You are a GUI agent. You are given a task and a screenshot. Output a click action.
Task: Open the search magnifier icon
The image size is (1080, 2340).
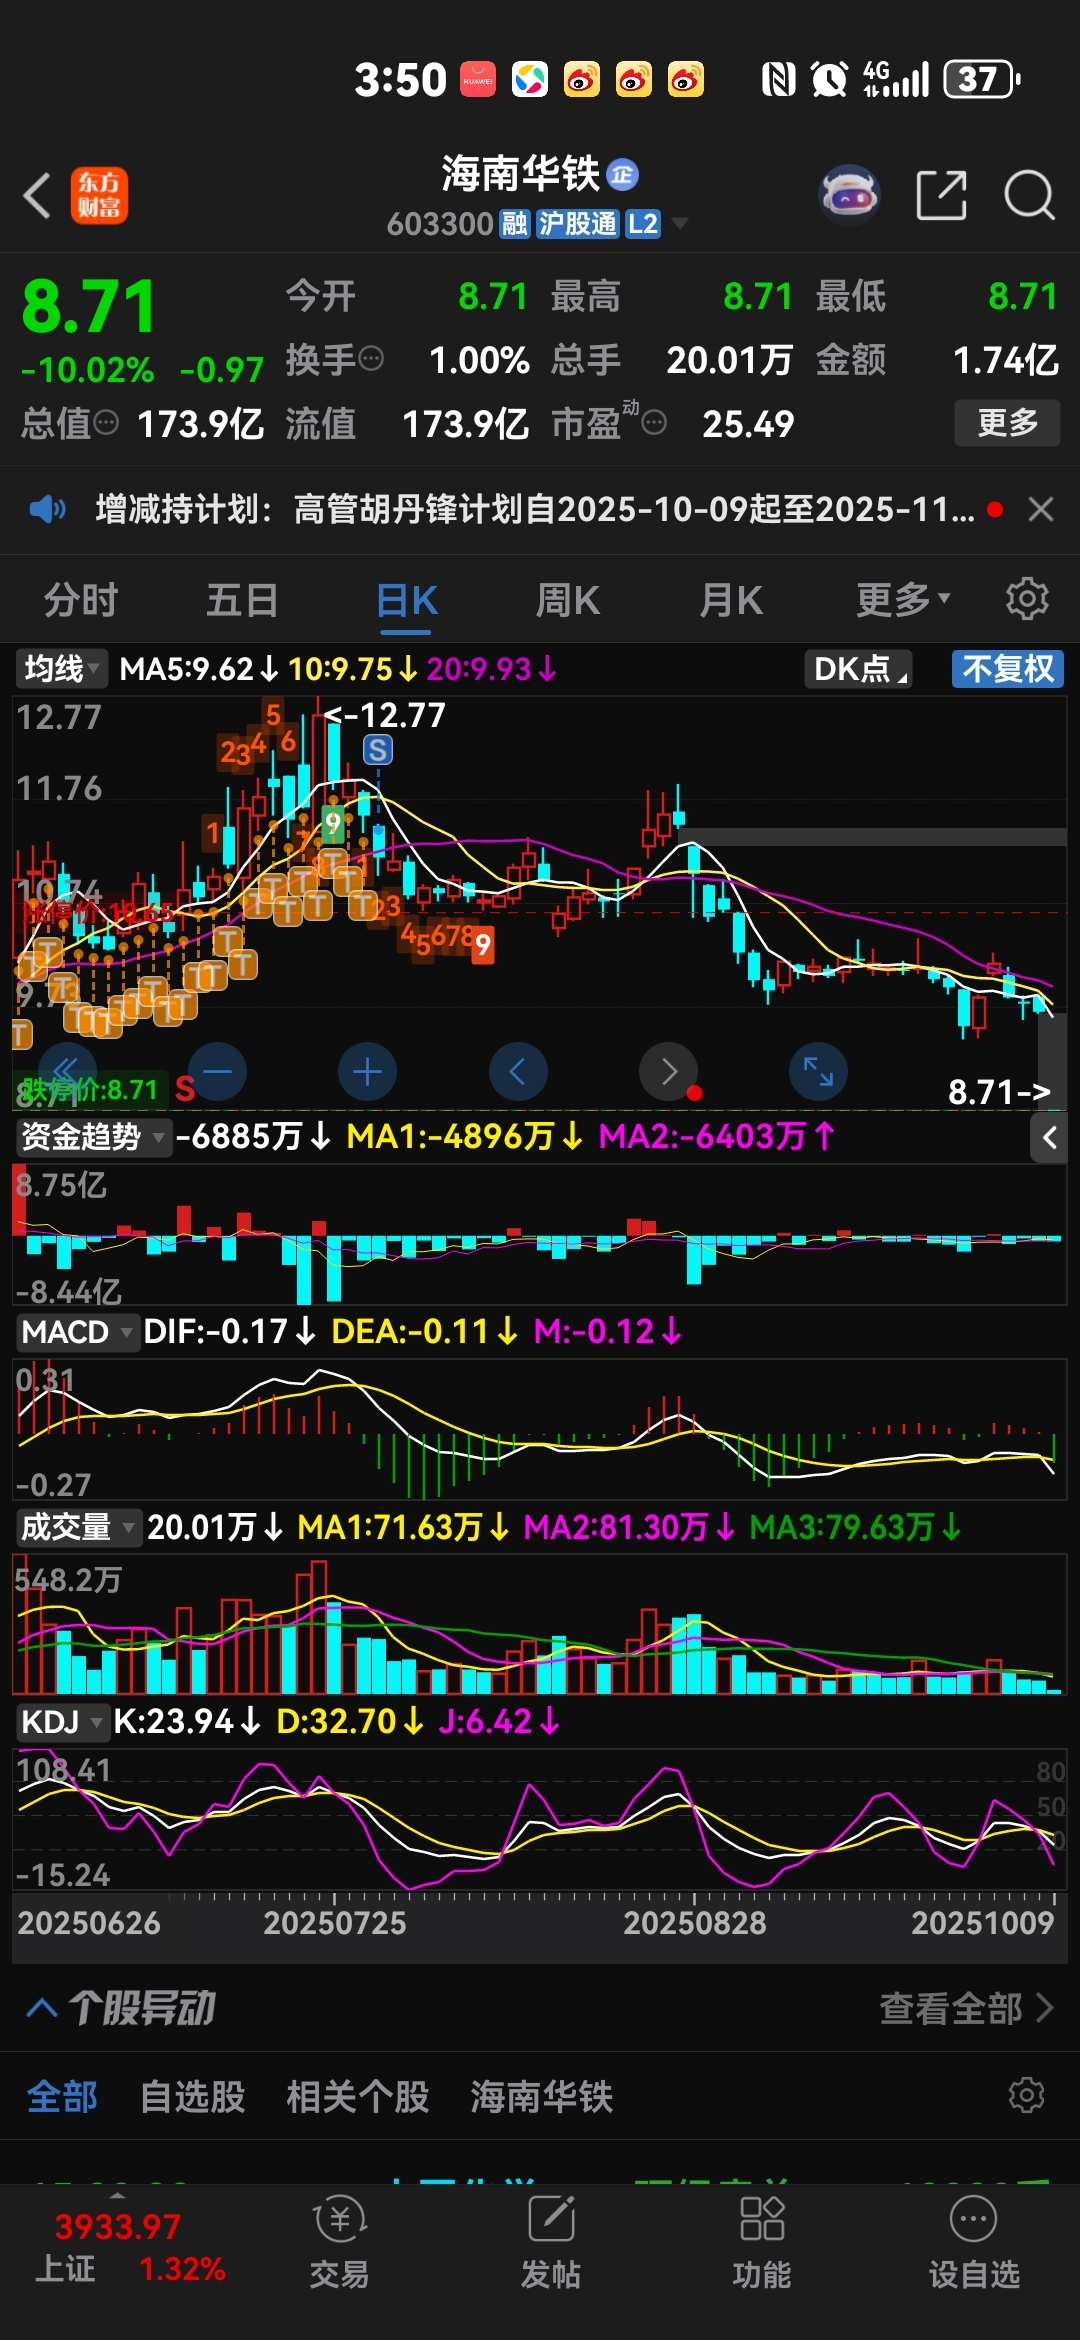point(1029,194)
